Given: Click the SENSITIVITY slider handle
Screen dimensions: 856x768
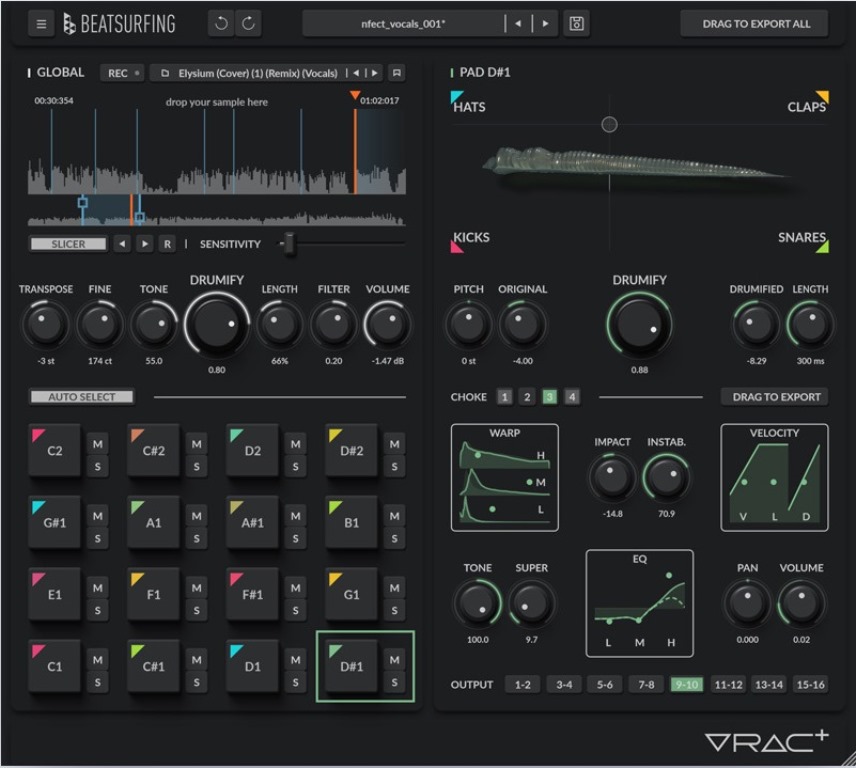Looking at the screenshot, I should [x=289, y=243].
